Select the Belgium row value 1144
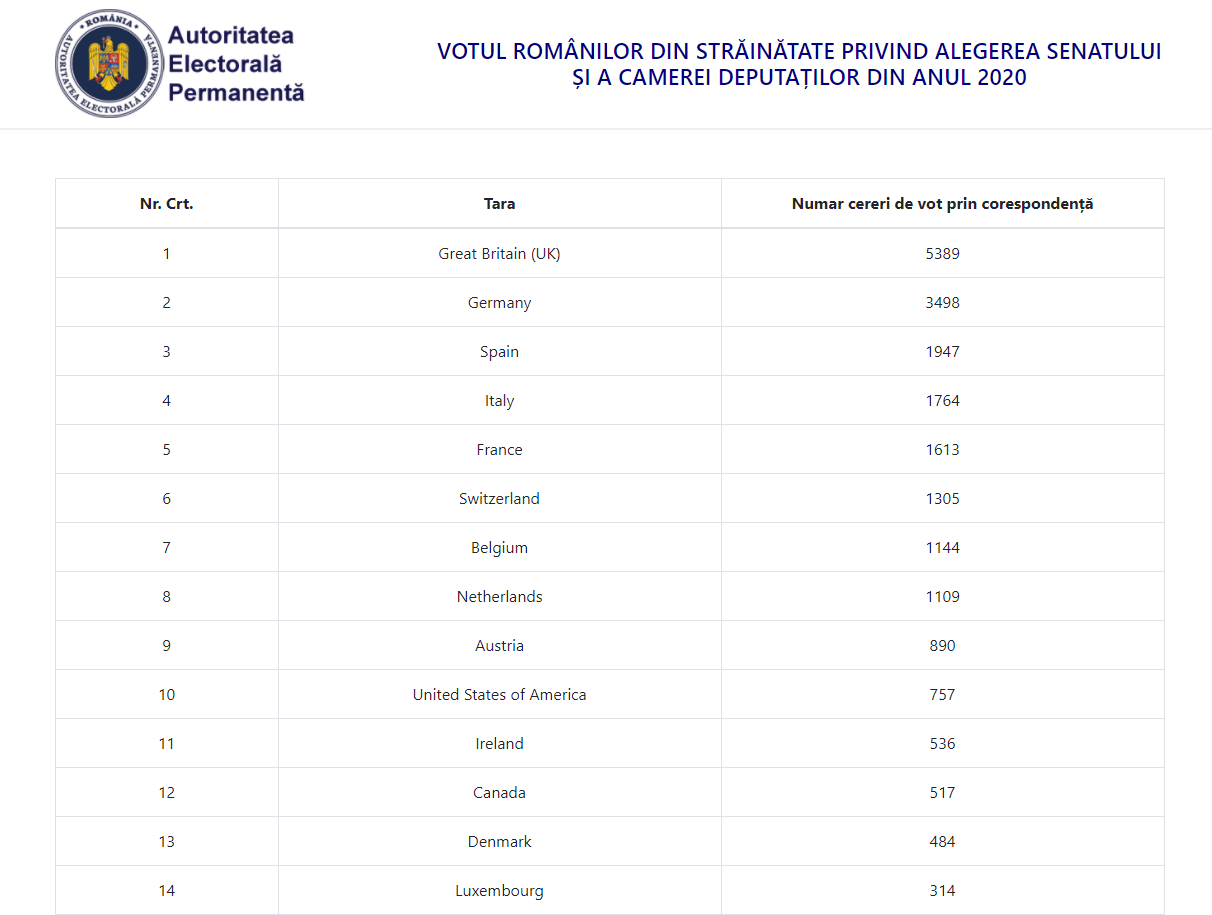 click(942, 548)
